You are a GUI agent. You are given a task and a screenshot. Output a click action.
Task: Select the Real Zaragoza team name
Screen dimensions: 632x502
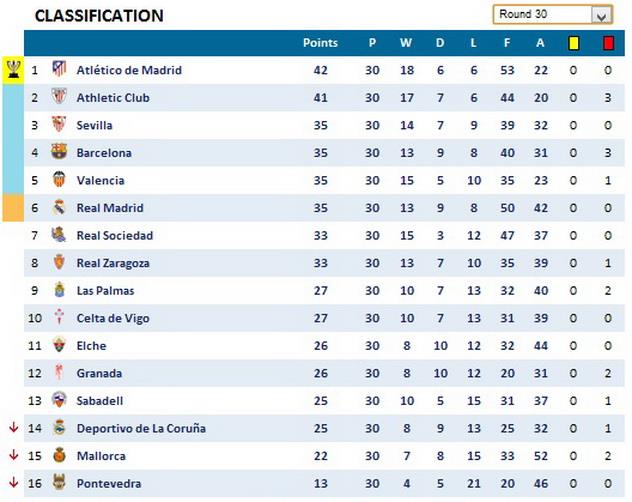point(113,263)
